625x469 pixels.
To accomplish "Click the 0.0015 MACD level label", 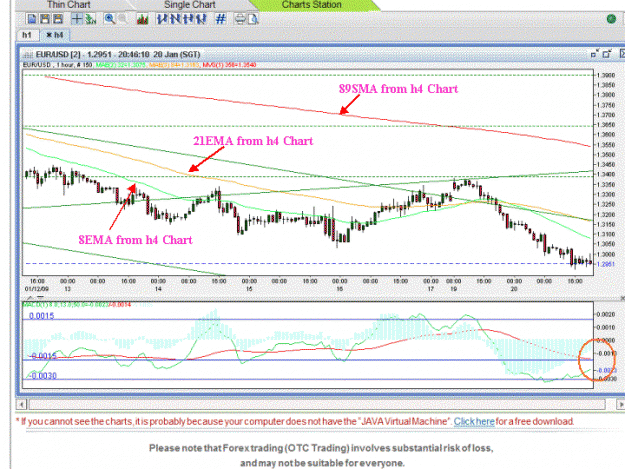I will 41,316.
